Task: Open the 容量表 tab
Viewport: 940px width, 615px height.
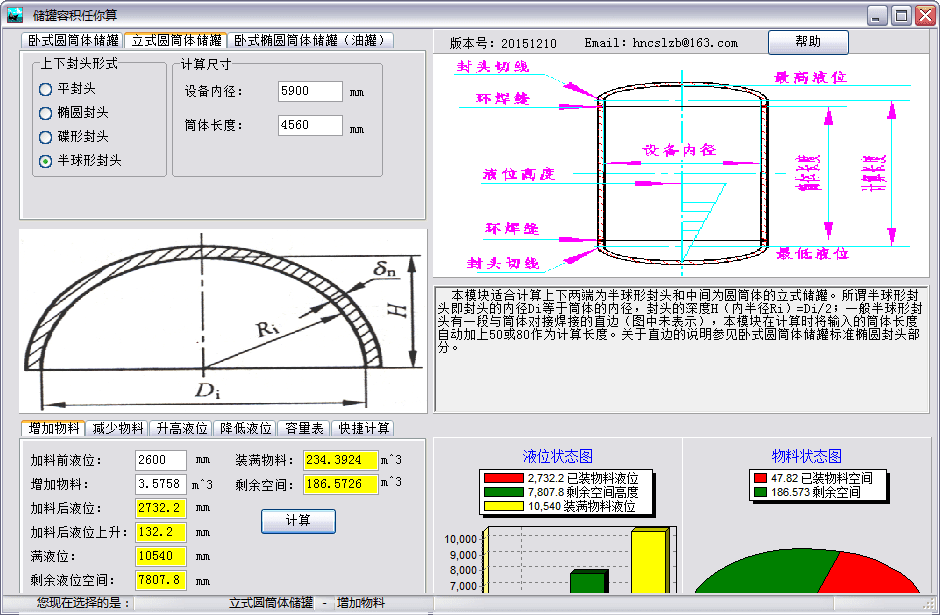Action: pos(304,428)
